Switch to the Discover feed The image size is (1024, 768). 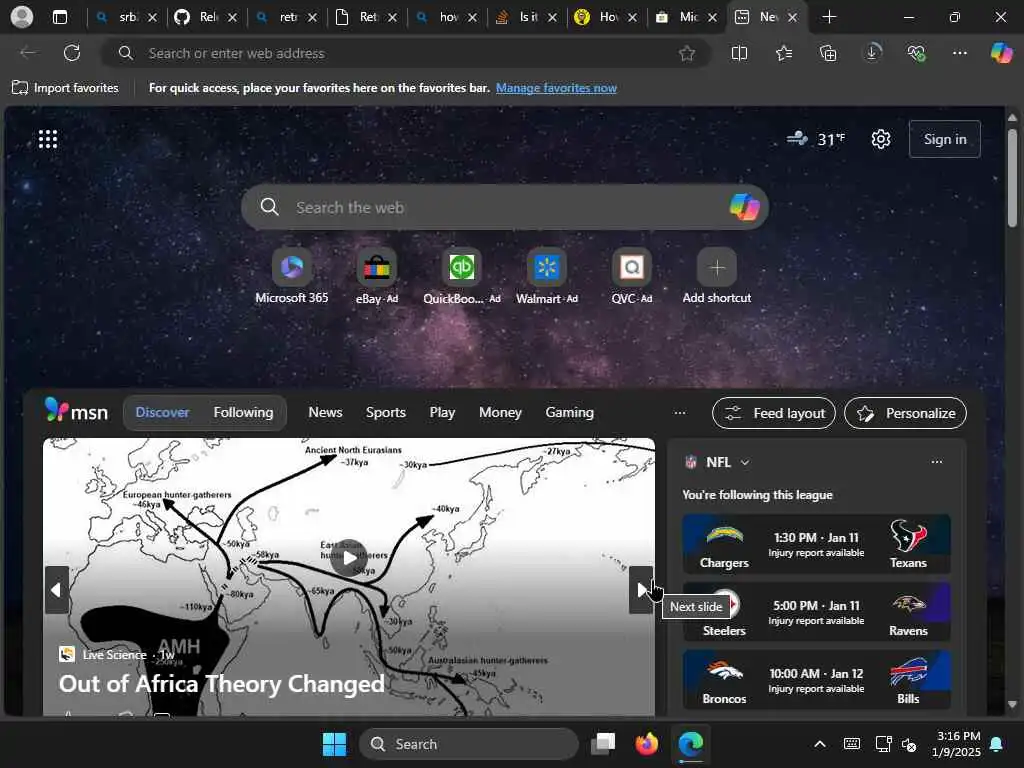point(162,412)
